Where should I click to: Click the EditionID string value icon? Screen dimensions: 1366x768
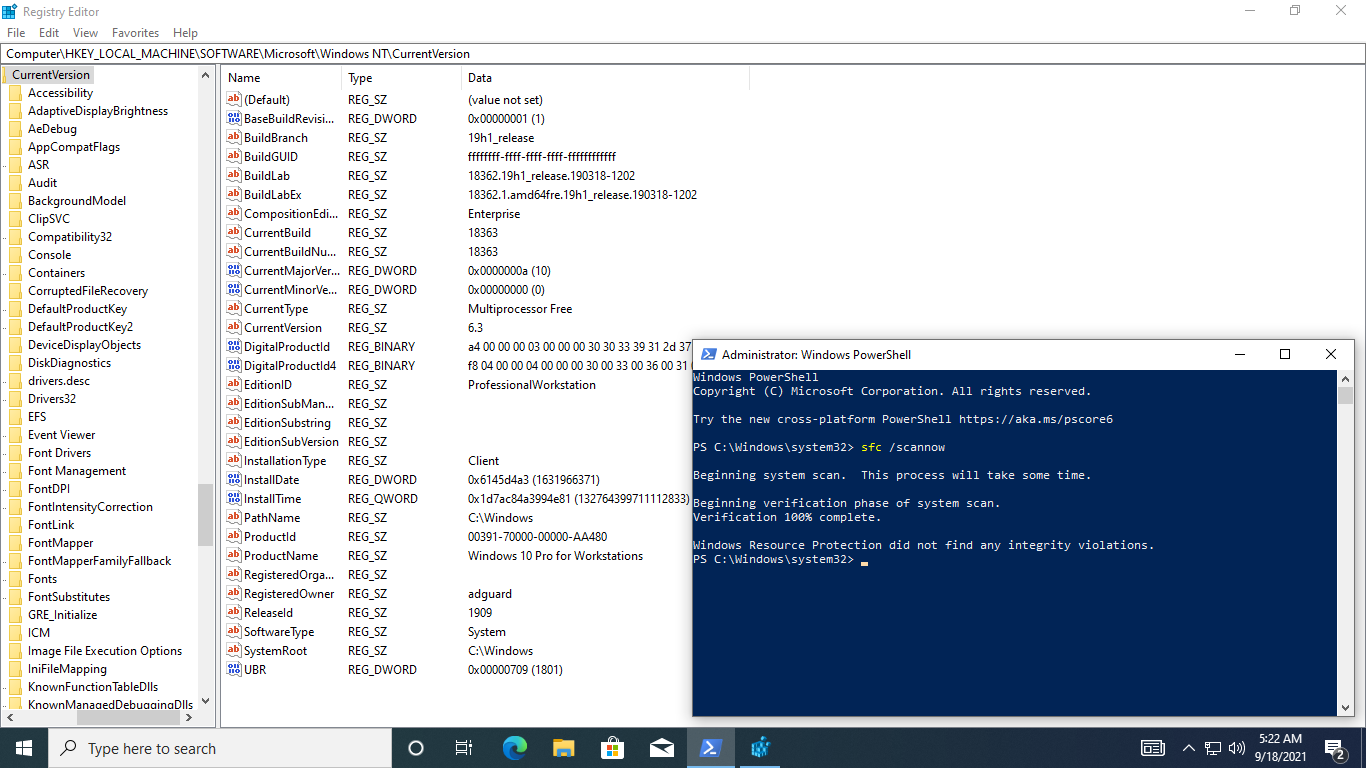click(234, 385)
